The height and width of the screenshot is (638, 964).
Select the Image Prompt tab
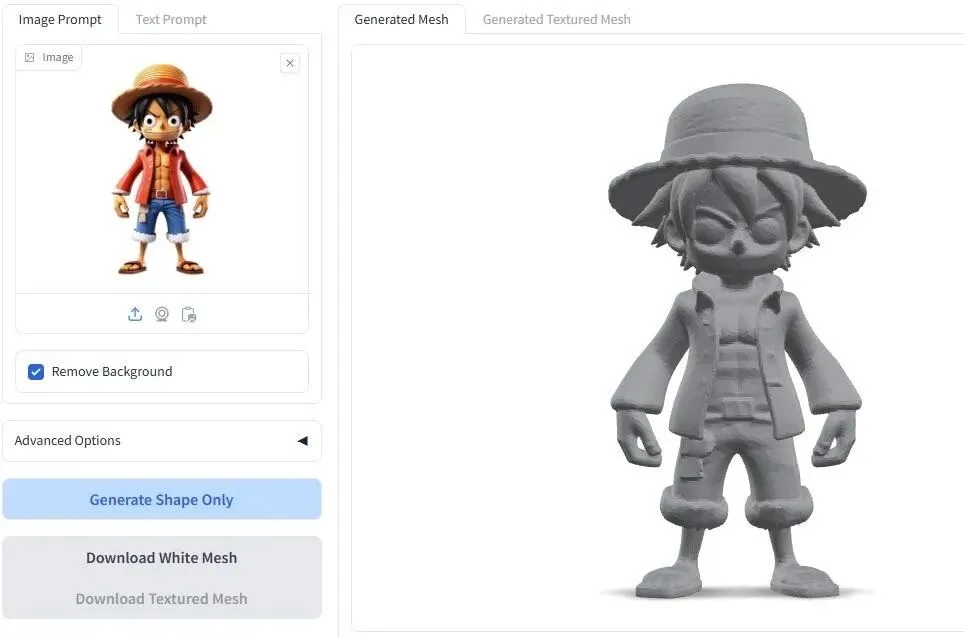tap(60, 20)
